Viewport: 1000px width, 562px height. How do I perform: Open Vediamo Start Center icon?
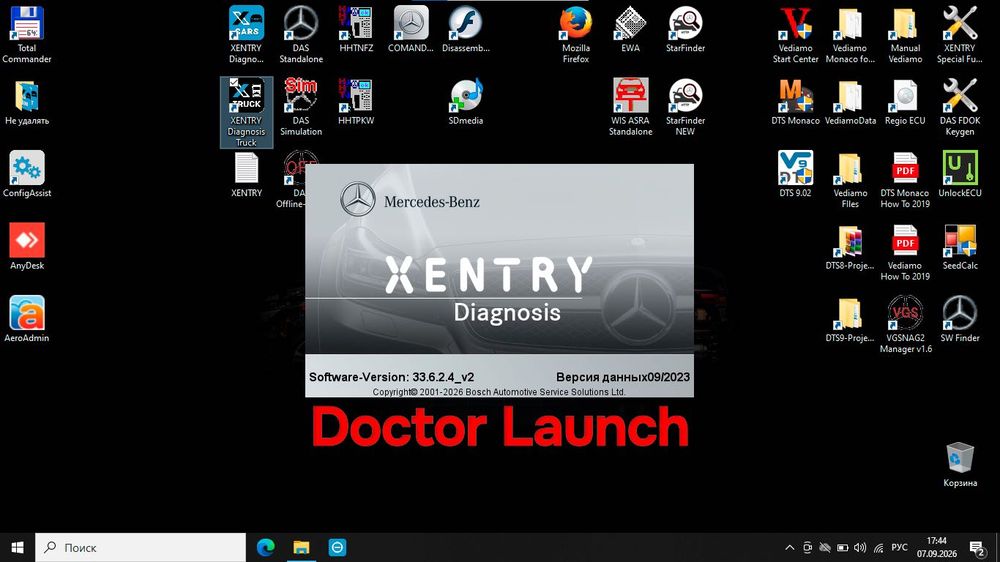(795, 34)
